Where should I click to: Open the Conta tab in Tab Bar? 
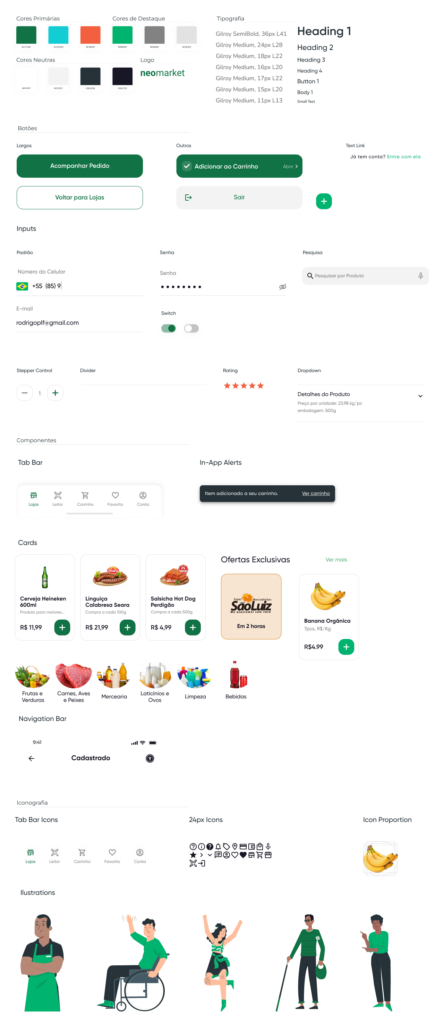click(x=143, y=498)
